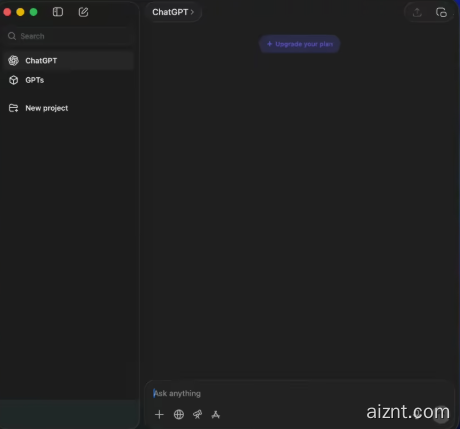The width and height of the screenshot is (460, 429).
Task: Expand the chevron beside the ChatGPT title
Action: coord(192,12)
